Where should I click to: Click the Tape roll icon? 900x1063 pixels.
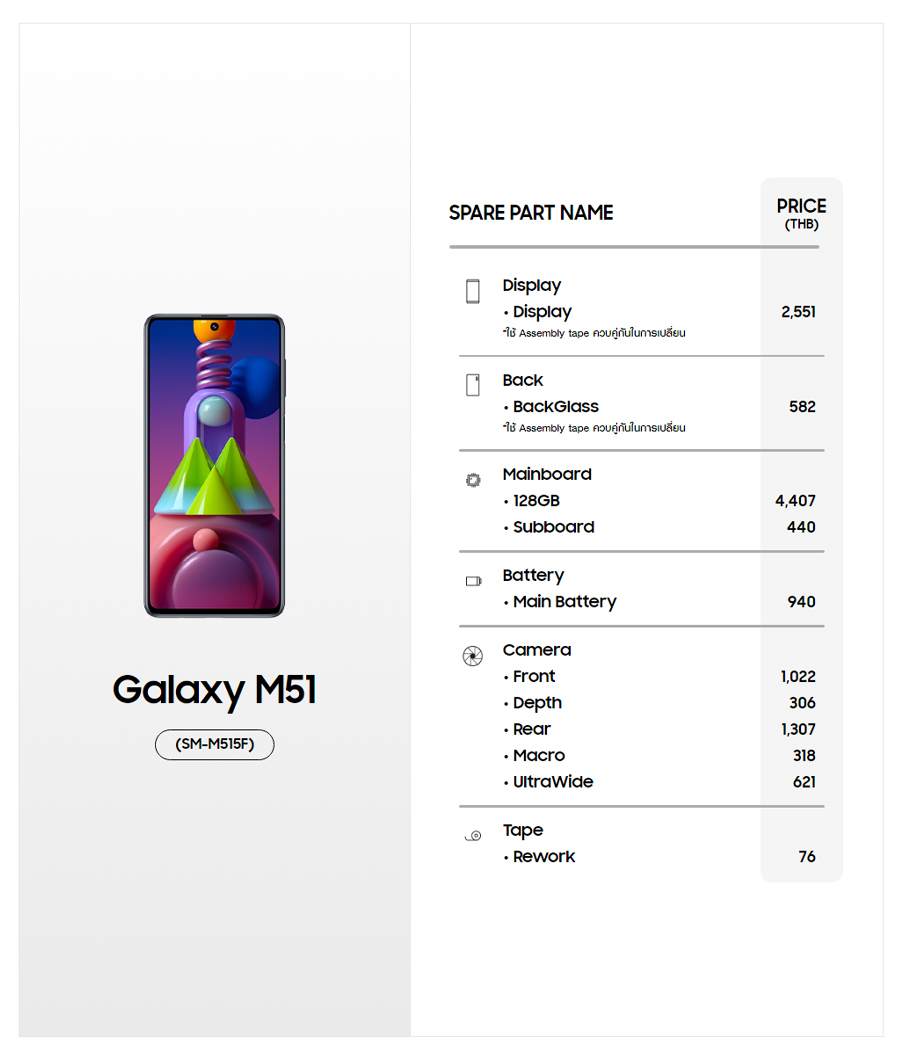[473, 836]
